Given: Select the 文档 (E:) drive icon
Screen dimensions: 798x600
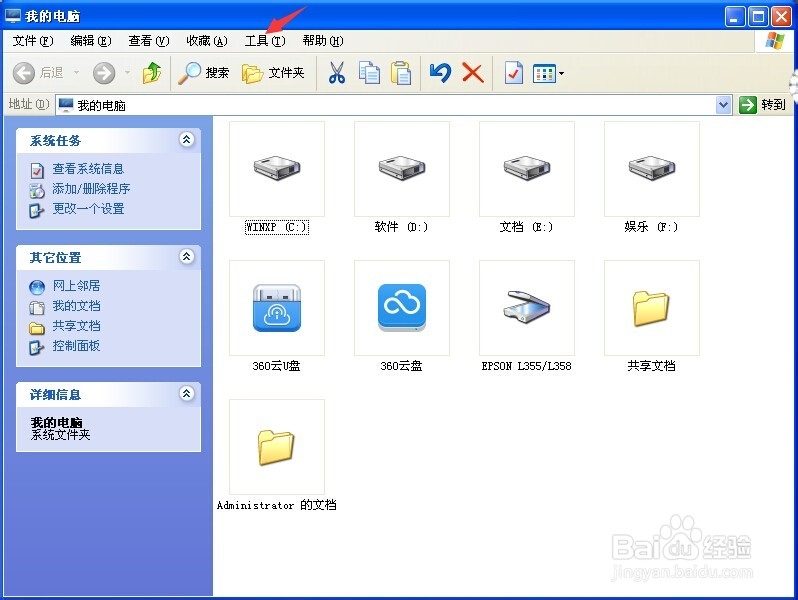Looking at the screenshot, I should (527, 168).
